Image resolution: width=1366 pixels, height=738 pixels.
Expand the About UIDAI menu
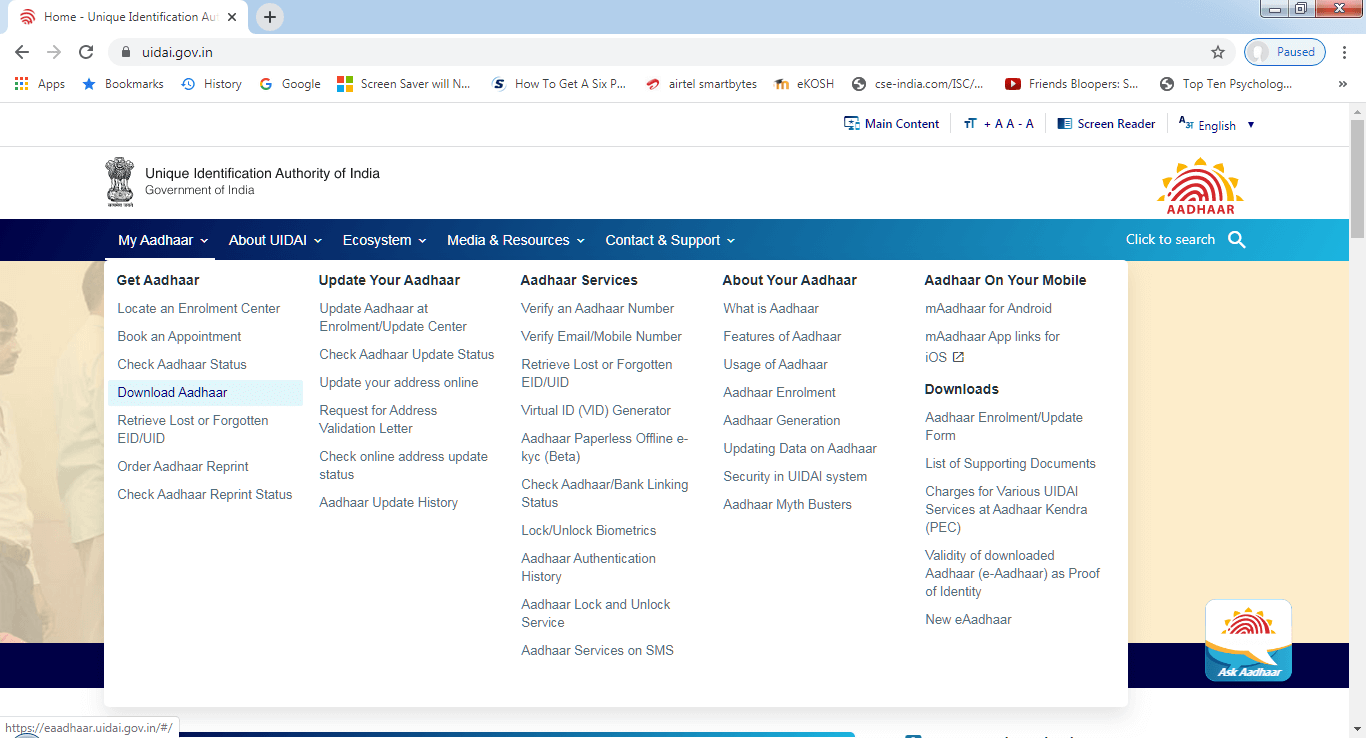pyautogui.click(x=275, y=240)
